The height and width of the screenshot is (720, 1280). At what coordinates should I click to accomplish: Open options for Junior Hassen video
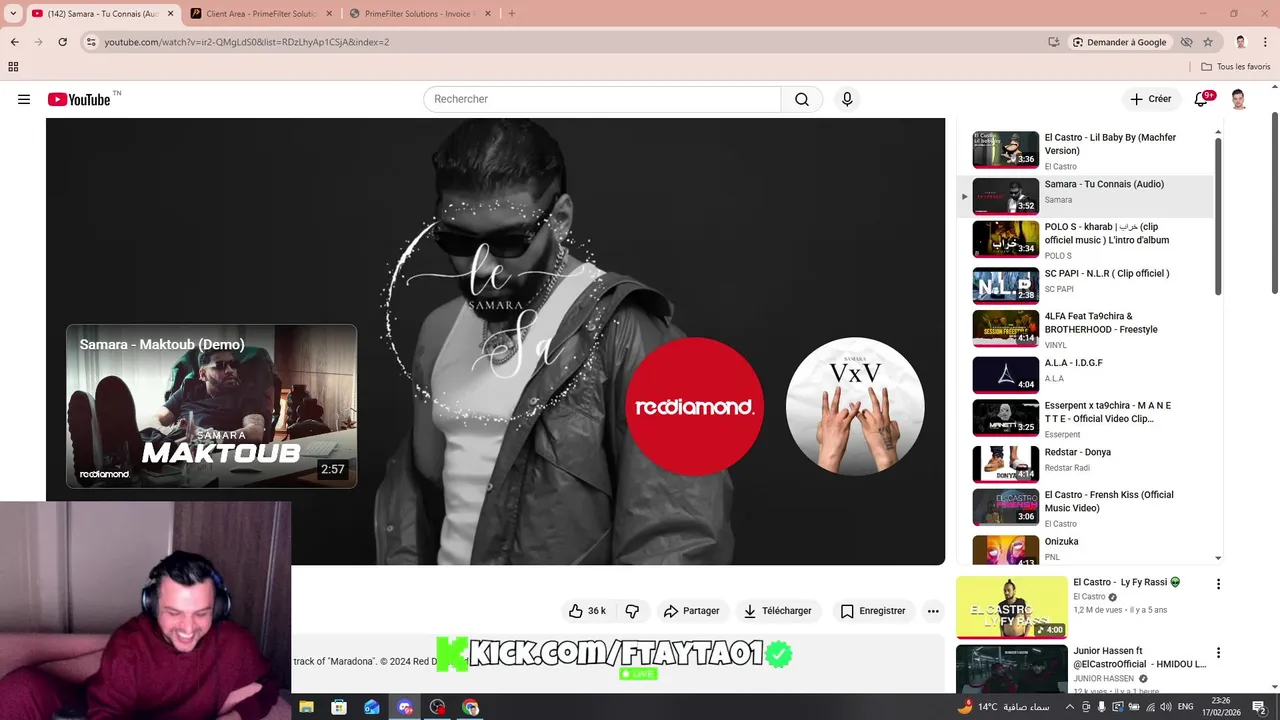pos(1218,653)
